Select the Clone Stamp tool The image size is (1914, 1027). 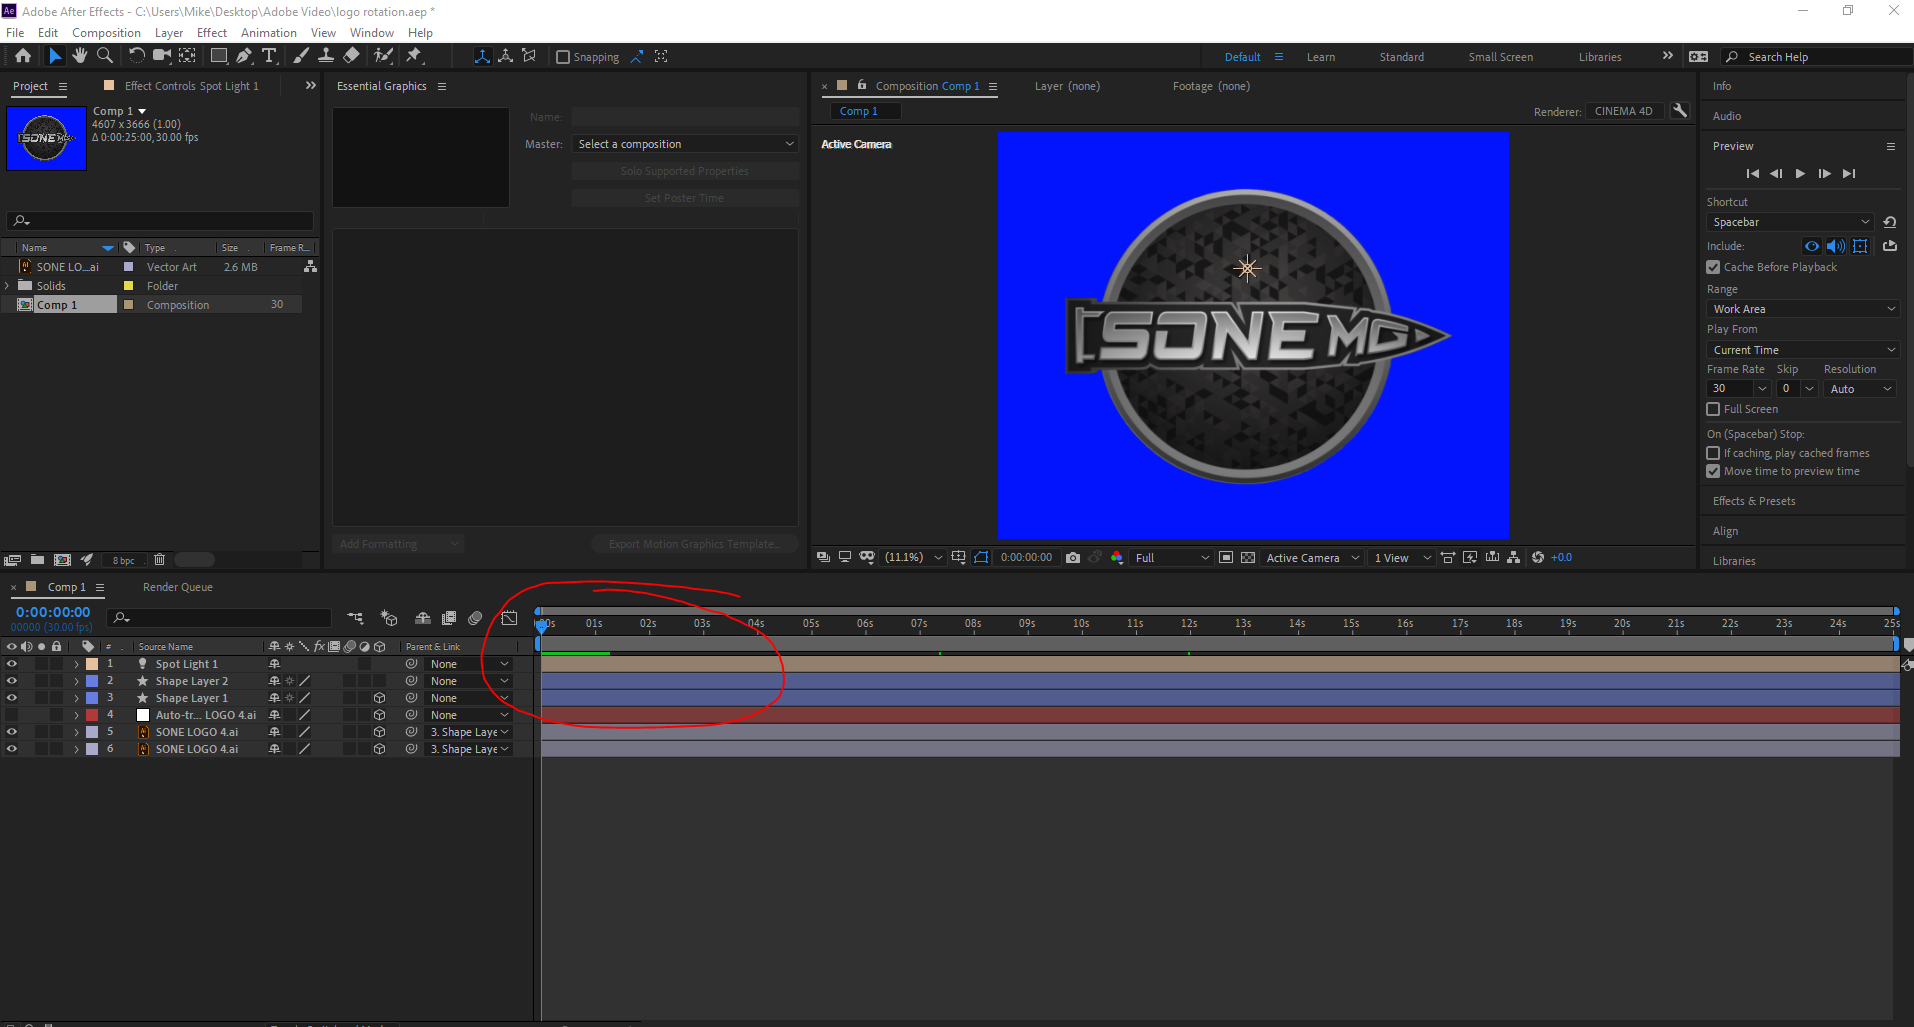click(326, 56)
